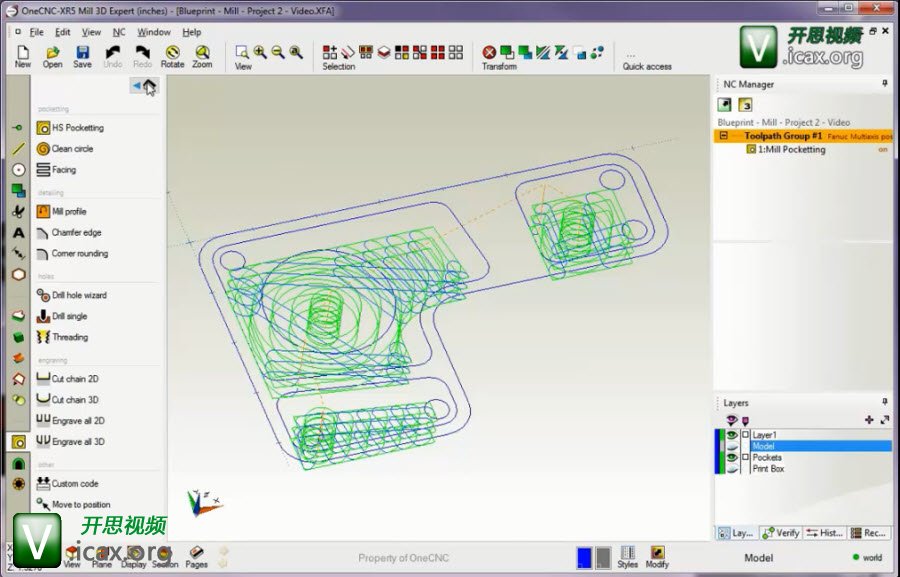900x577 pixels.
Task: Open Styles in status bar
Action: click(627, 557)
